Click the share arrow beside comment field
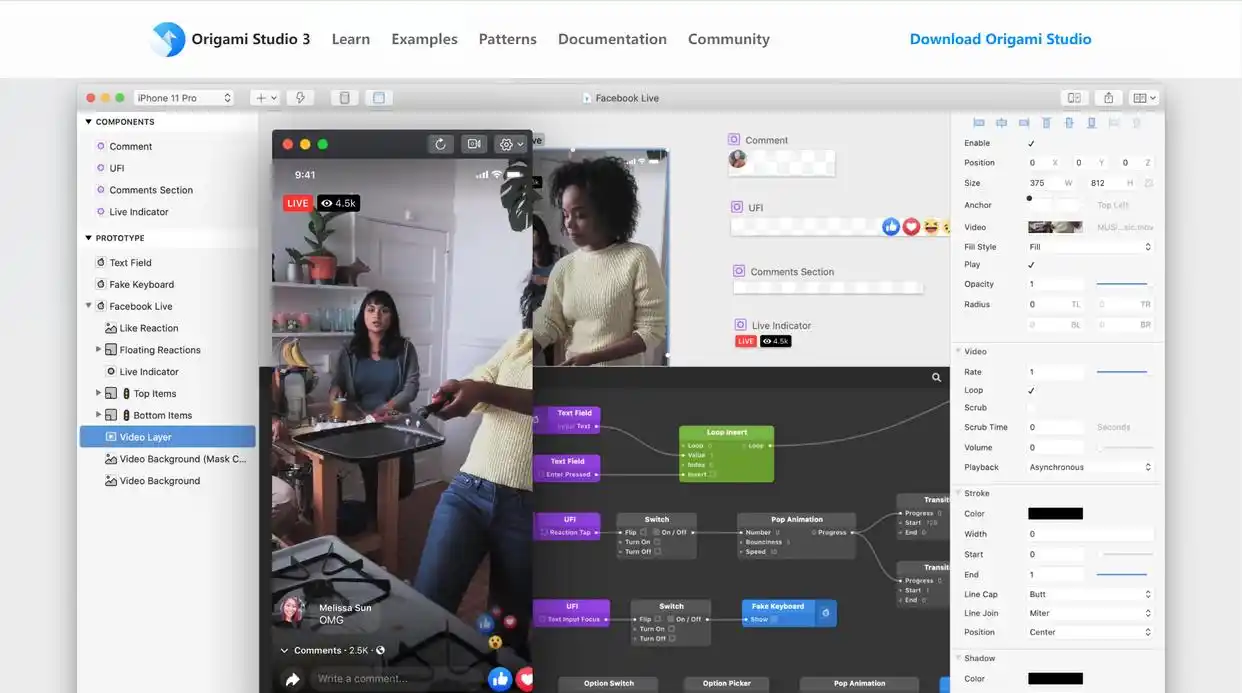This screenshot has width=1242, height=693. [x=293, y=679]
